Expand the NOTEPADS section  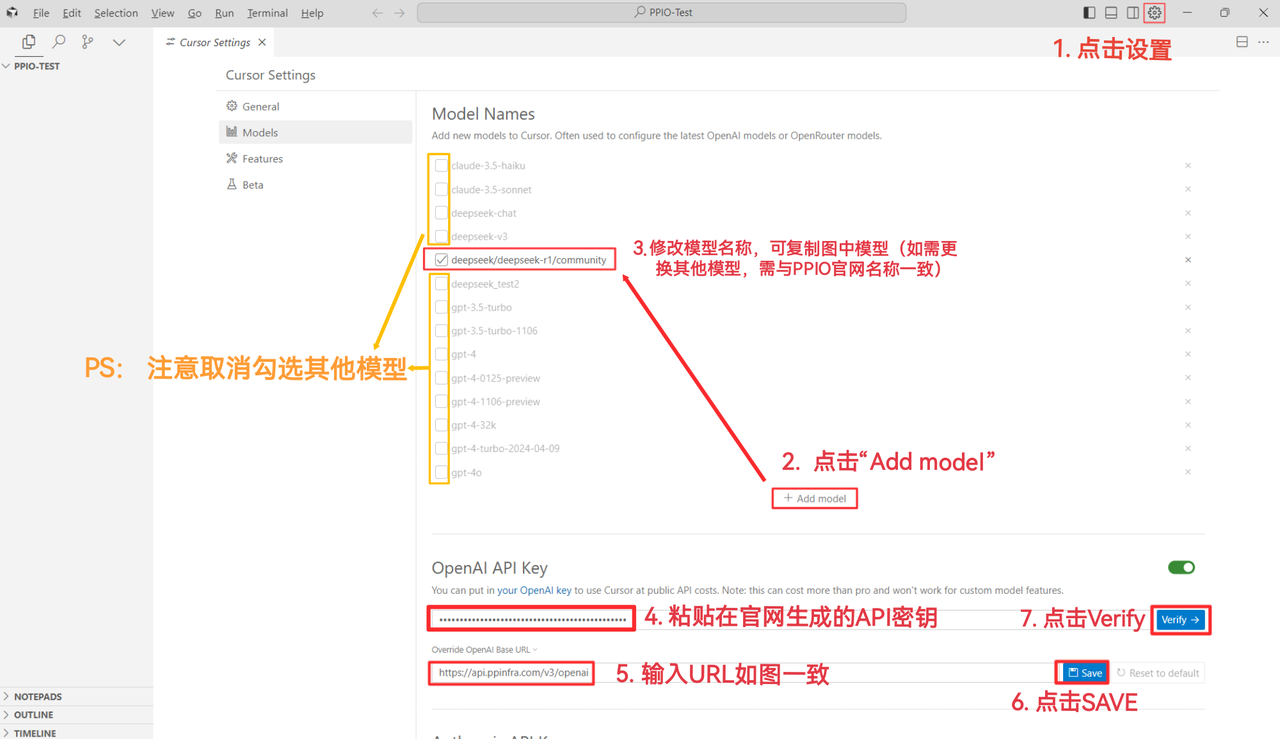(x=77, y=696)
